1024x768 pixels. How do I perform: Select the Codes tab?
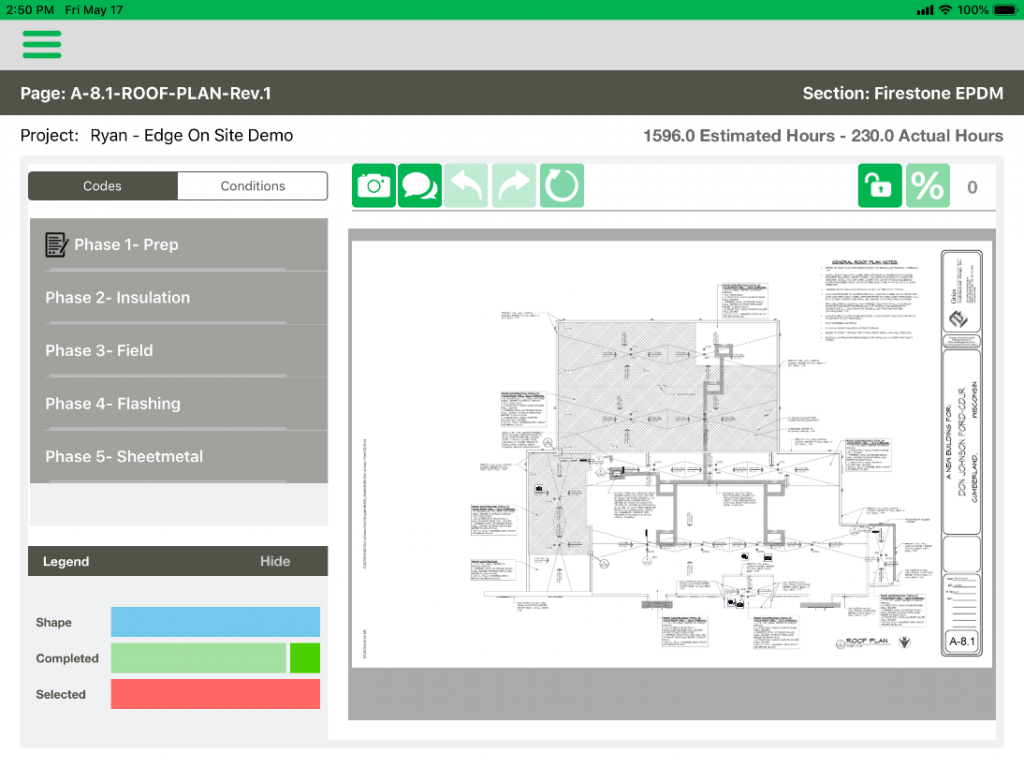pos(102,186)
